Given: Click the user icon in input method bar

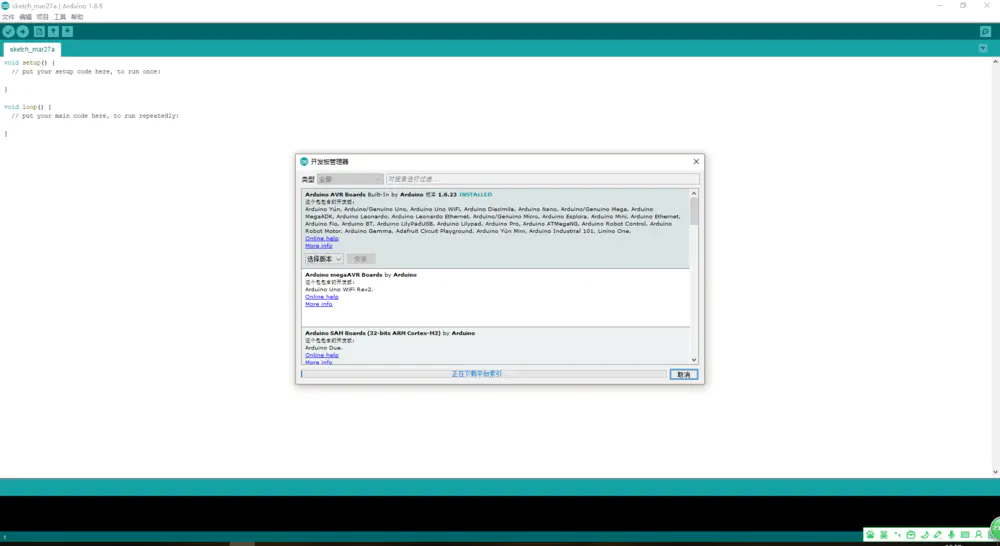Looking at the screenshot, I should 978,535.
